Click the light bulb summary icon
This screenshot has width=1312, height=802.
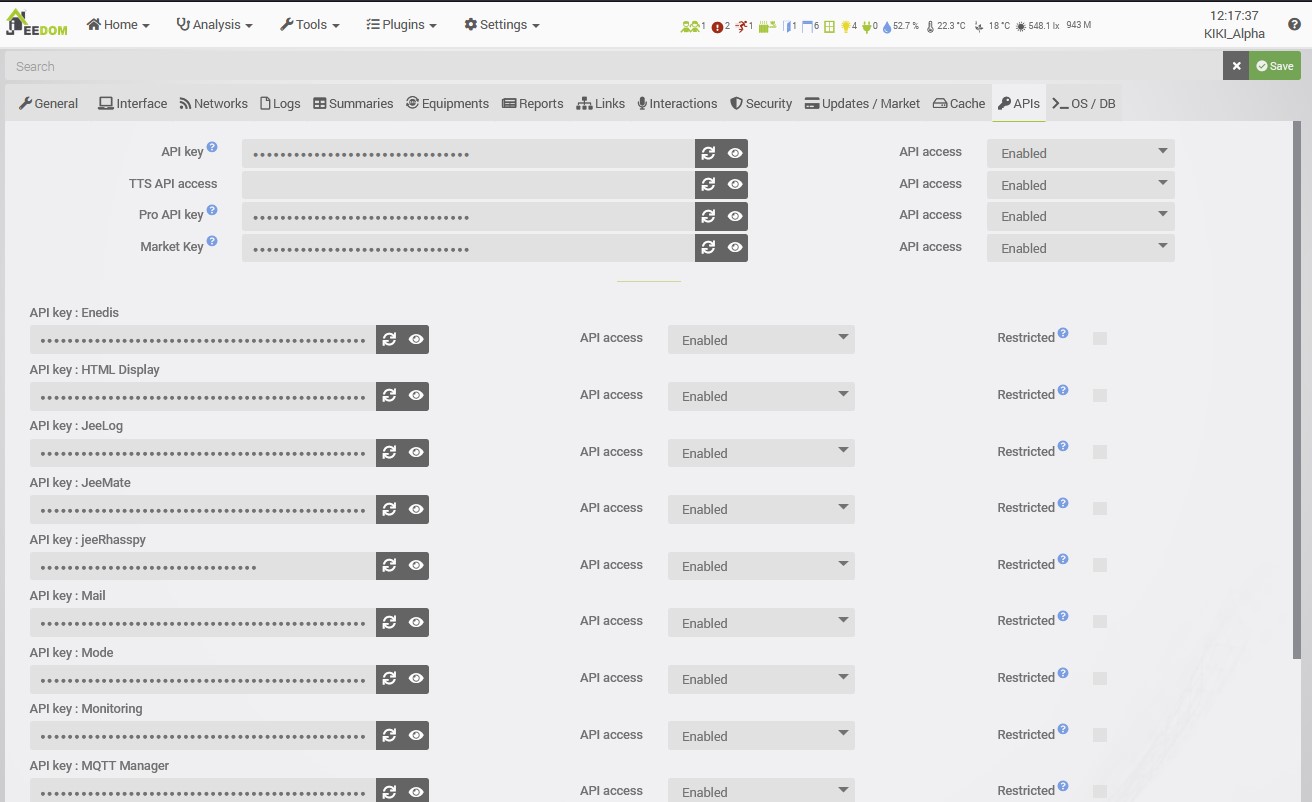tap(845, 26)
